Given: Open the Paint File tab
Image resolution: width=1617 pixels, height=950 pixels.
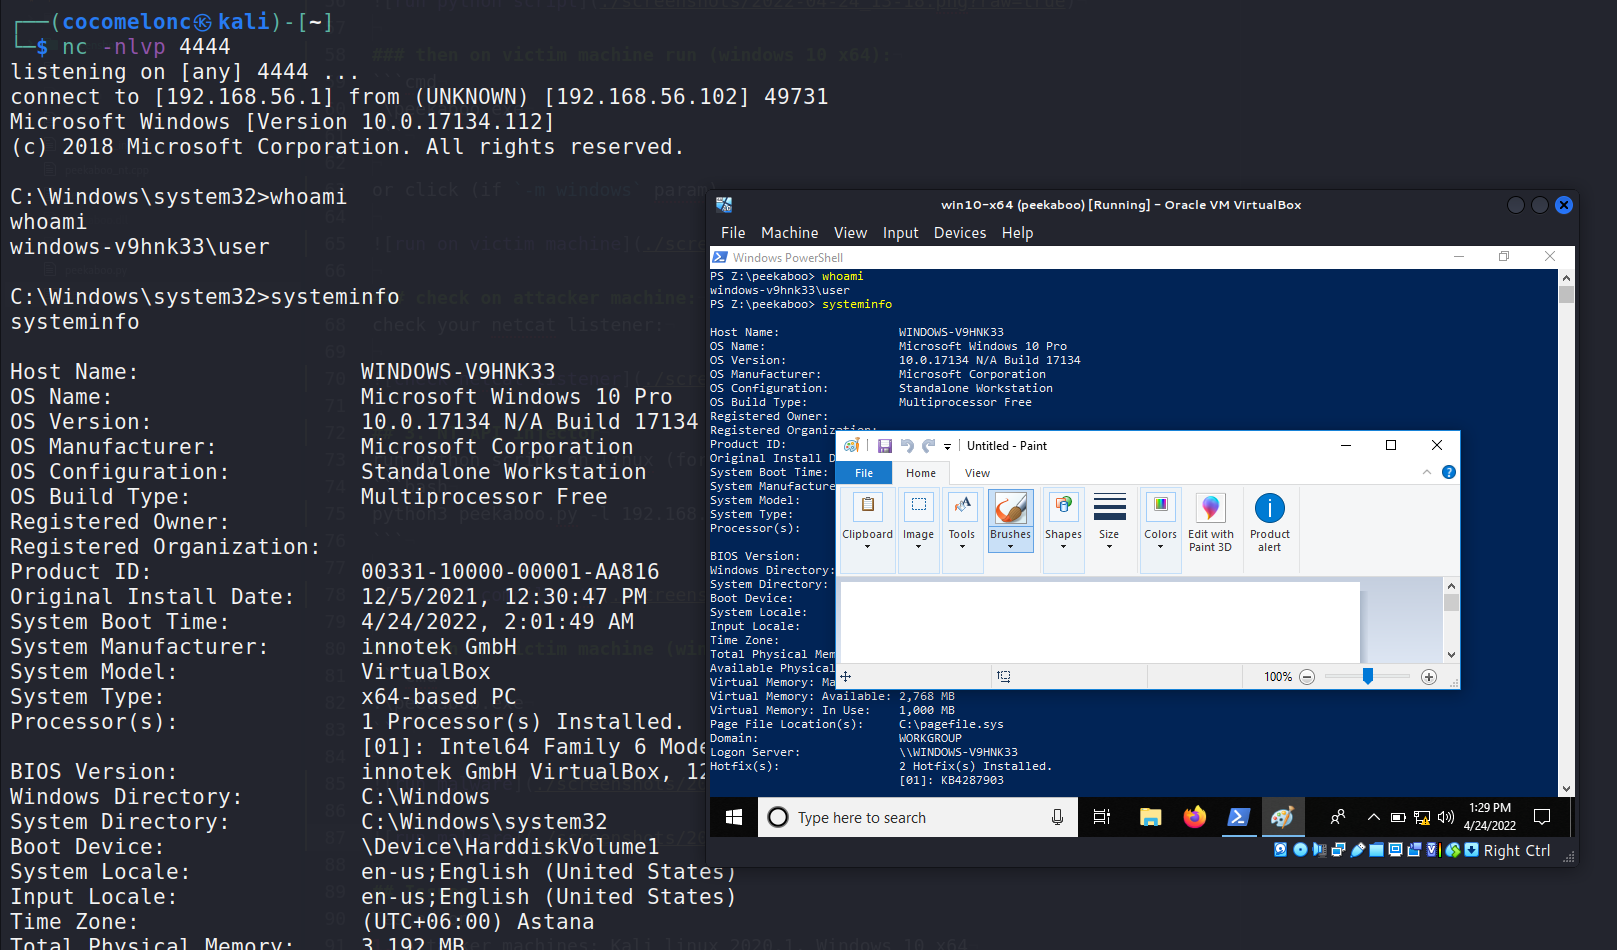Looking at the screenshot, I should click(x=864, y=473).
